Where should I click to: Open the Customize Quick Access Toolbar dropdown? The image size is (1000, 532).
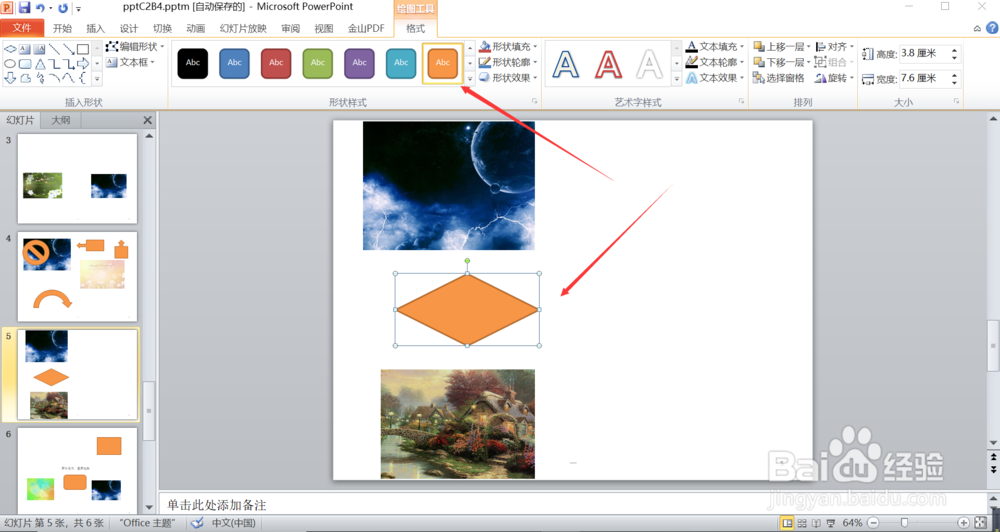[x=78, y=9]
